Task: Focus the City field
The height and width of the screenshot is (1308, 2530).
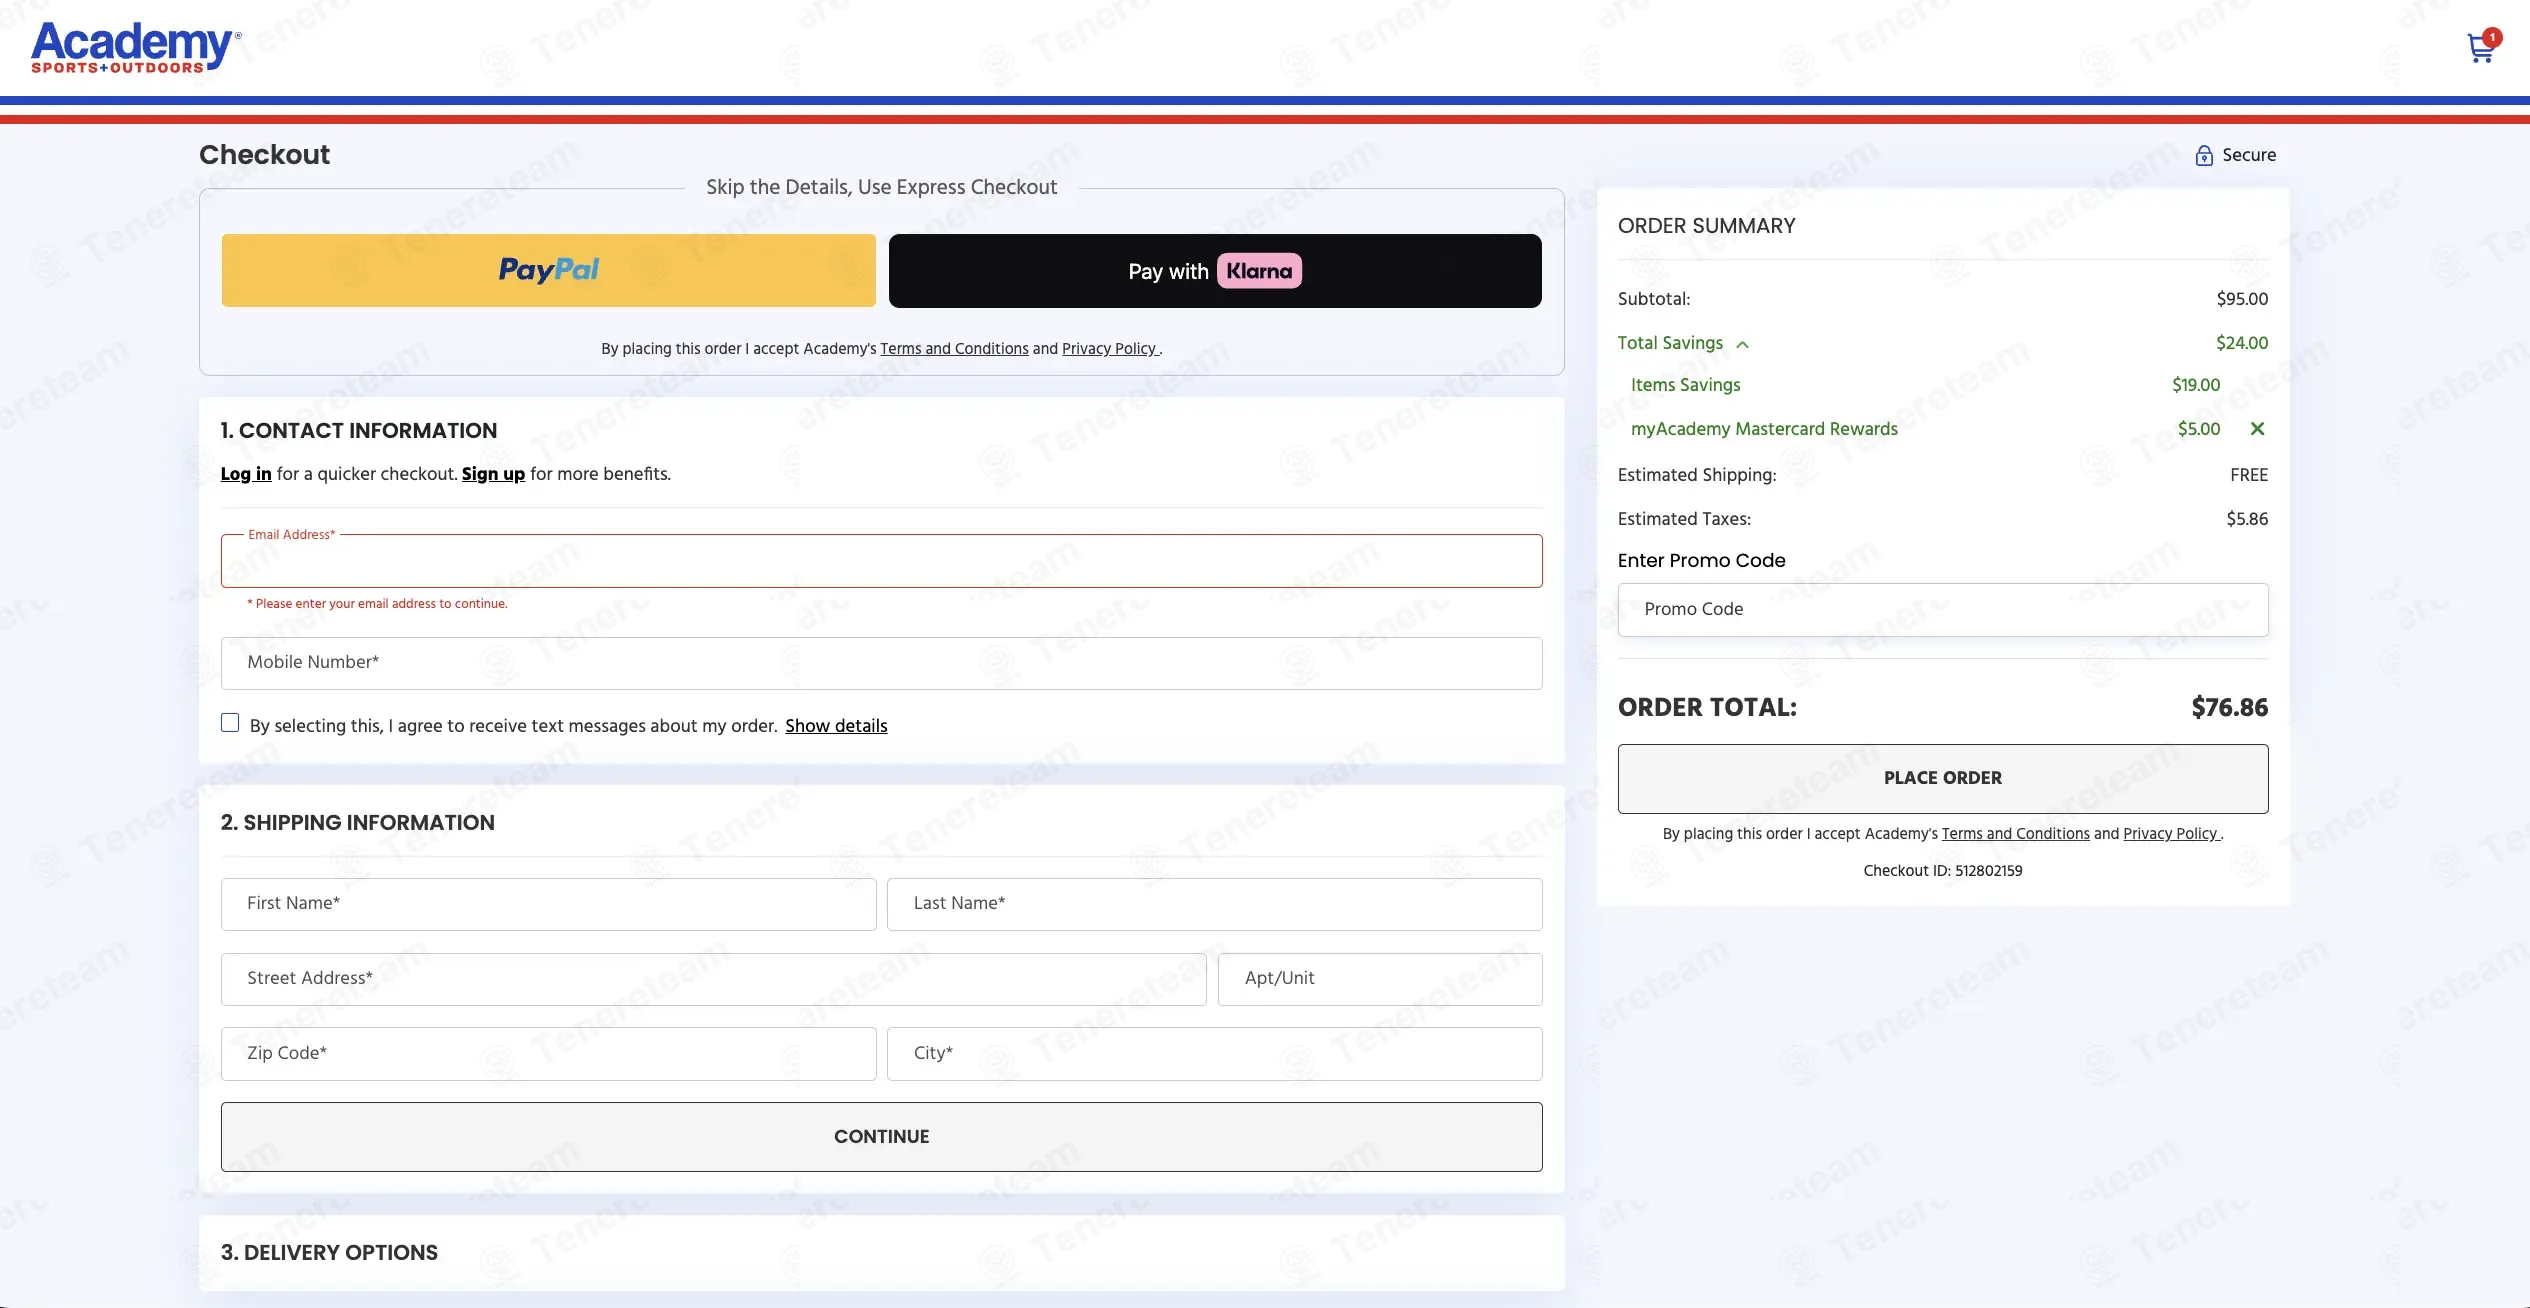Action: 1215,1054
